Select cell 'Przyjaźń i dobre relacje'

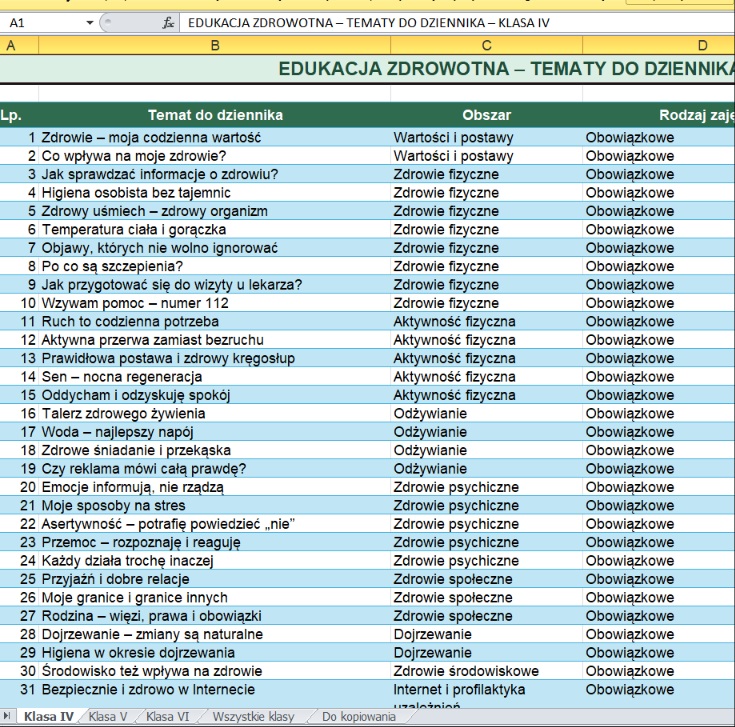point(215,579)
